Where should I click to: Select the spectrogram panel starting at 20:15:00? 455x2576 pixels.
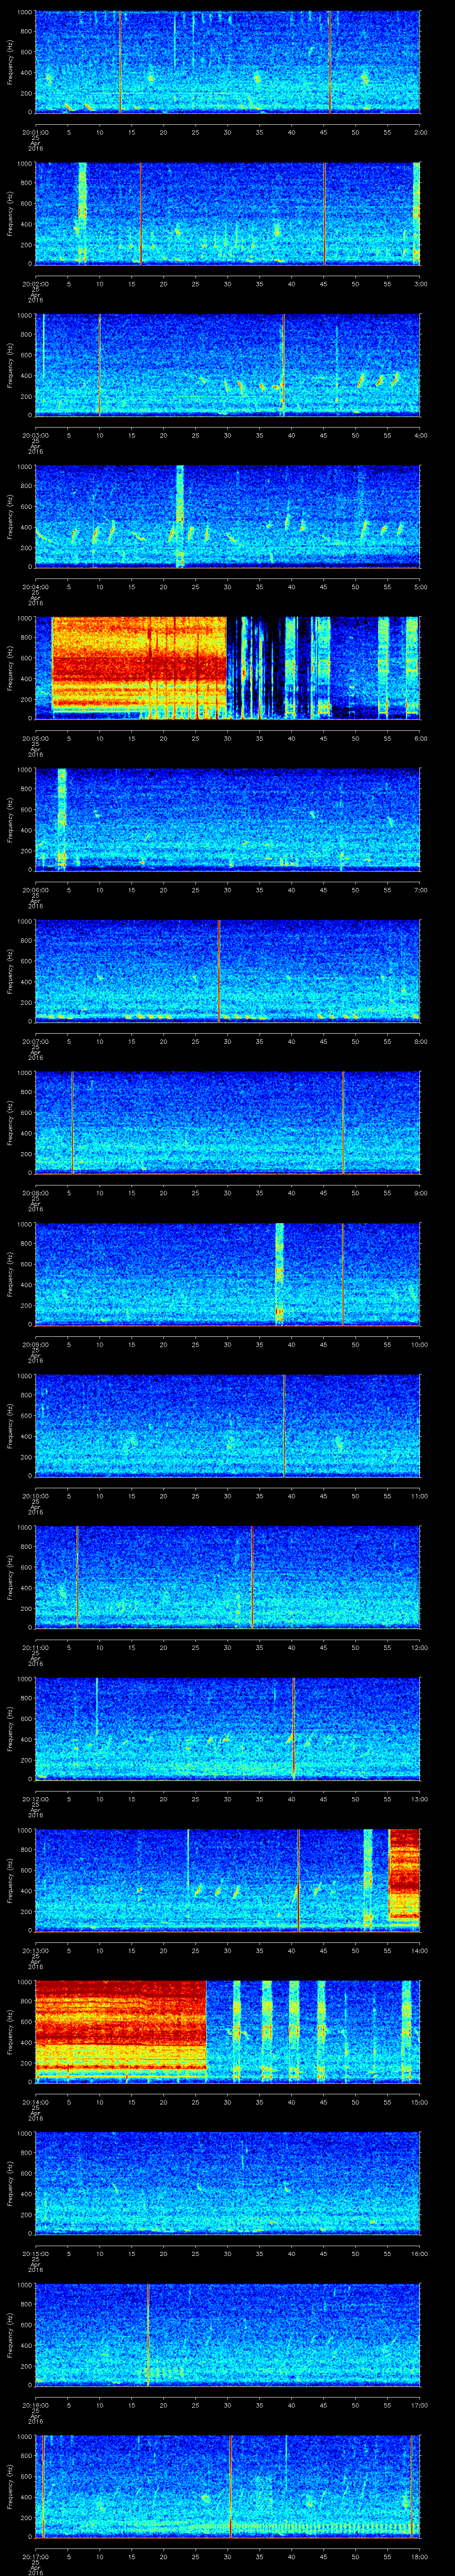click(227, 2183)
